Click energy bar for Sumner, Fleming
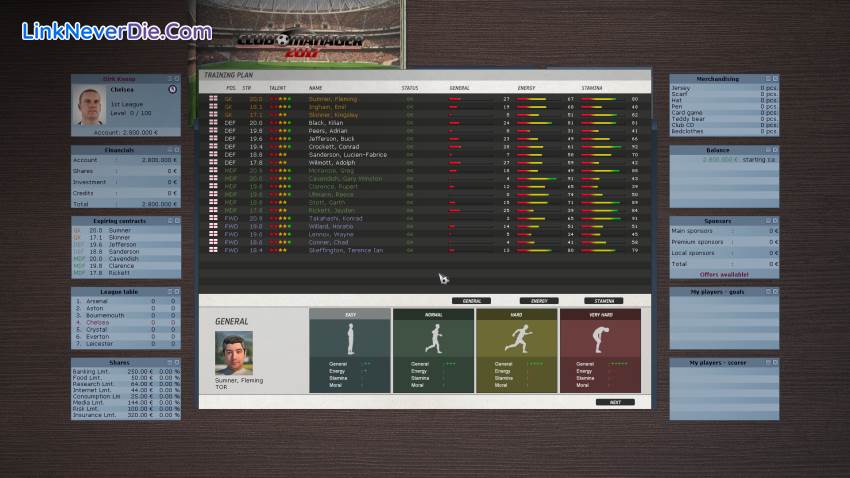 tap(530, 99)
